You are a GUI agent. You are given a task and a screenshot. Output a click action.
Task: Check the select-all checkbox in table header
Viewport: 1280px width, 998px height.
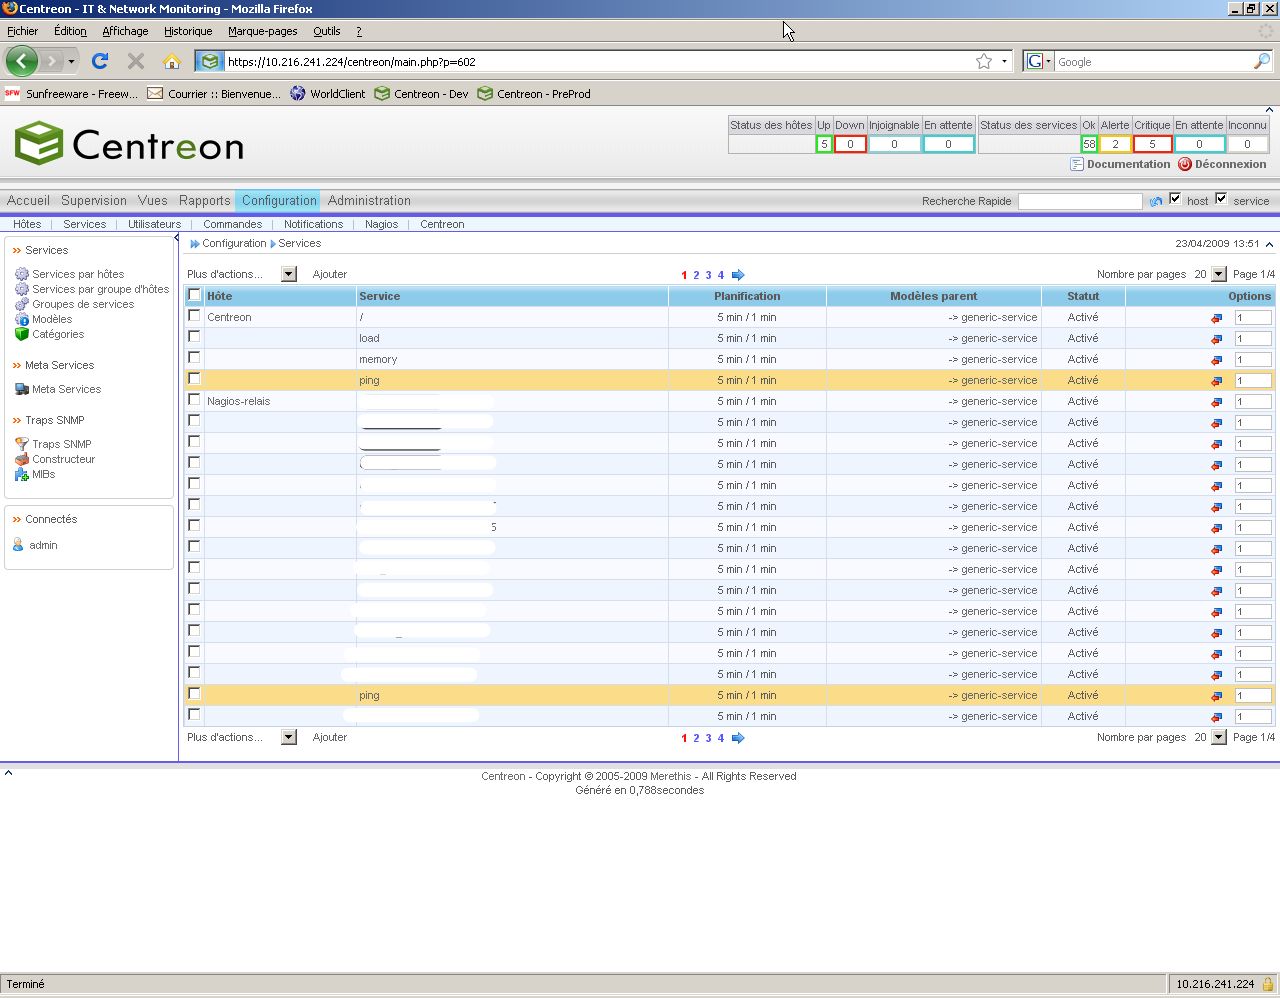[195, 295]
